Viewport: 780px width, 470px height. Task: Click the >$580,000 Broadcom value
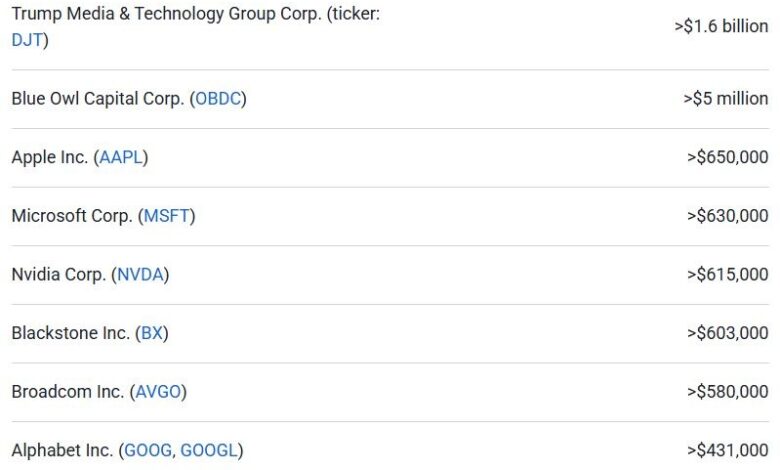(727, 392)
